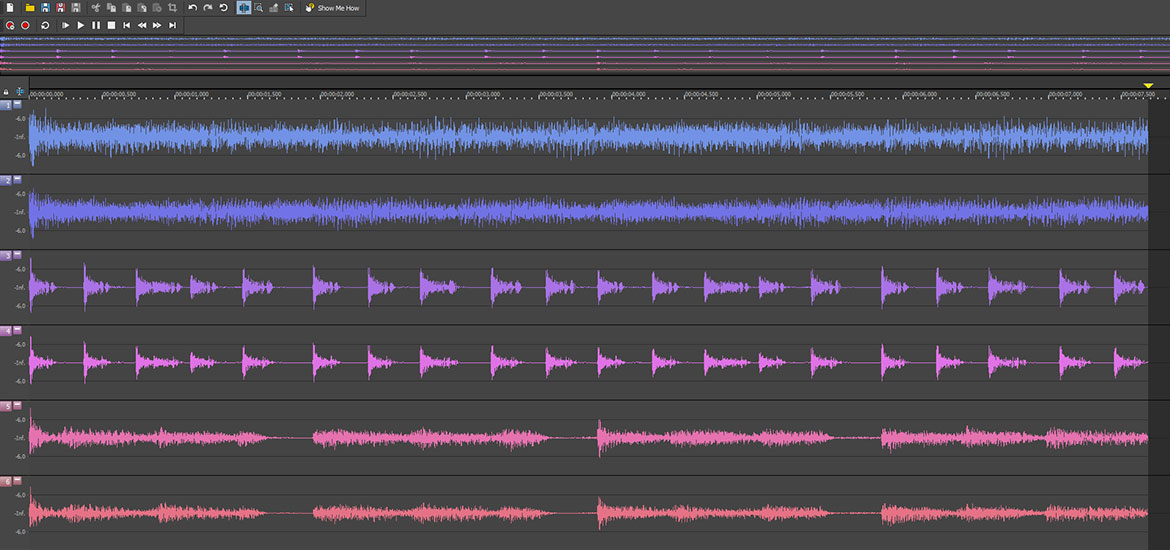This screenshot has height=550, width=1170.
Task: Select the channel 4 number label
Action: [6, 330]
